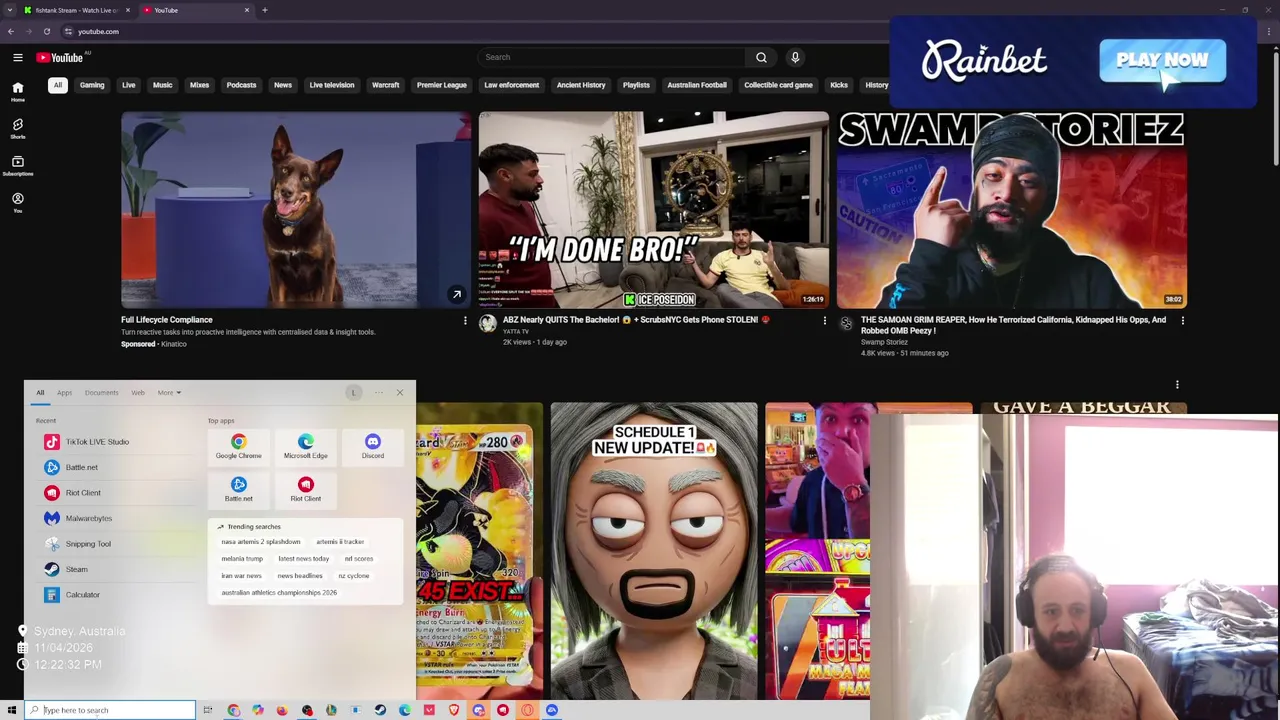Open Battle.net tile in Top apps

point(238,489)
